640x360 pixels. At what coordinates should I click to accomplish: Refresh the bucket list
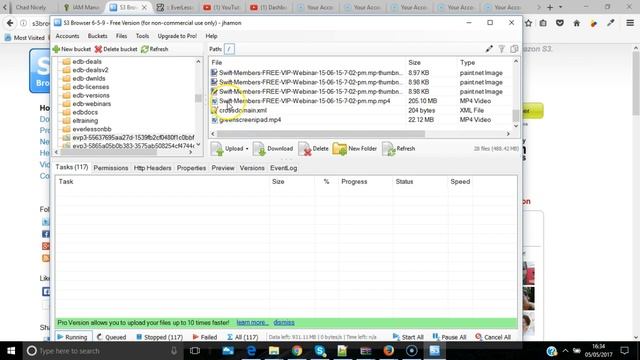point(155,49)
